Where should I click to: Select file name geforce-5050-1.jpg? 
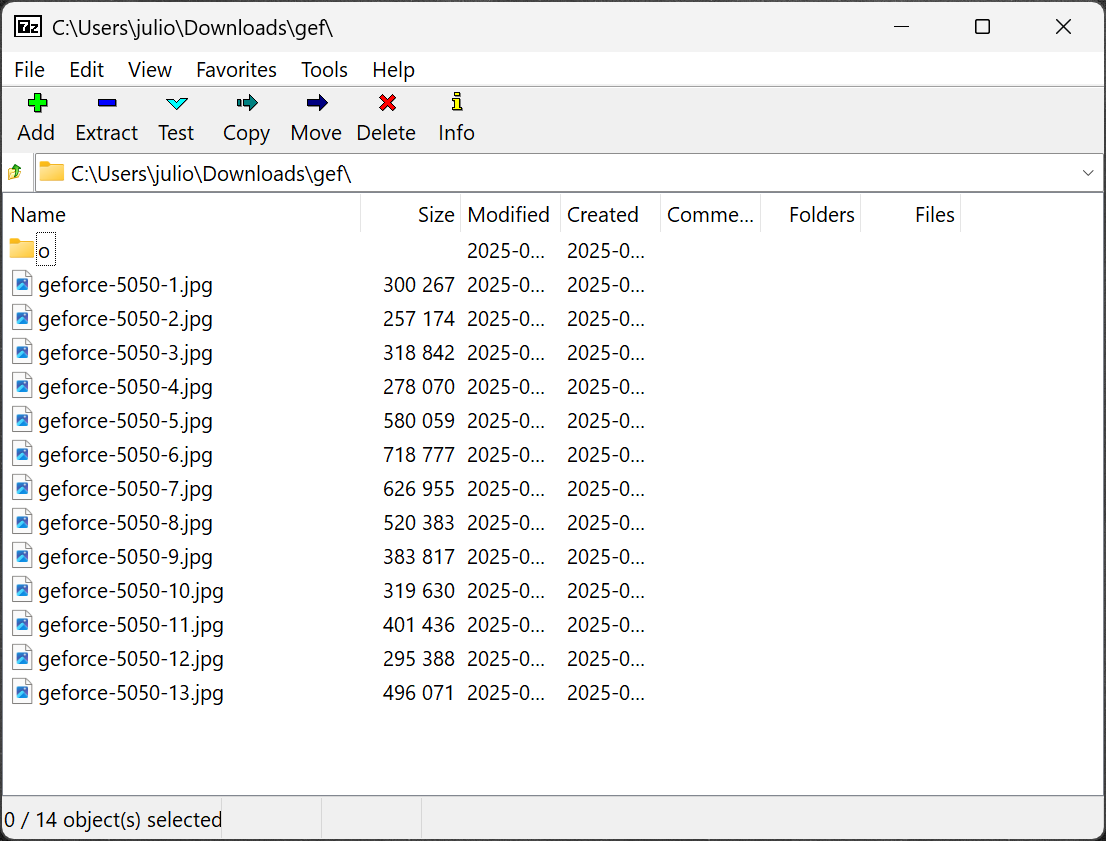point(126,285)
